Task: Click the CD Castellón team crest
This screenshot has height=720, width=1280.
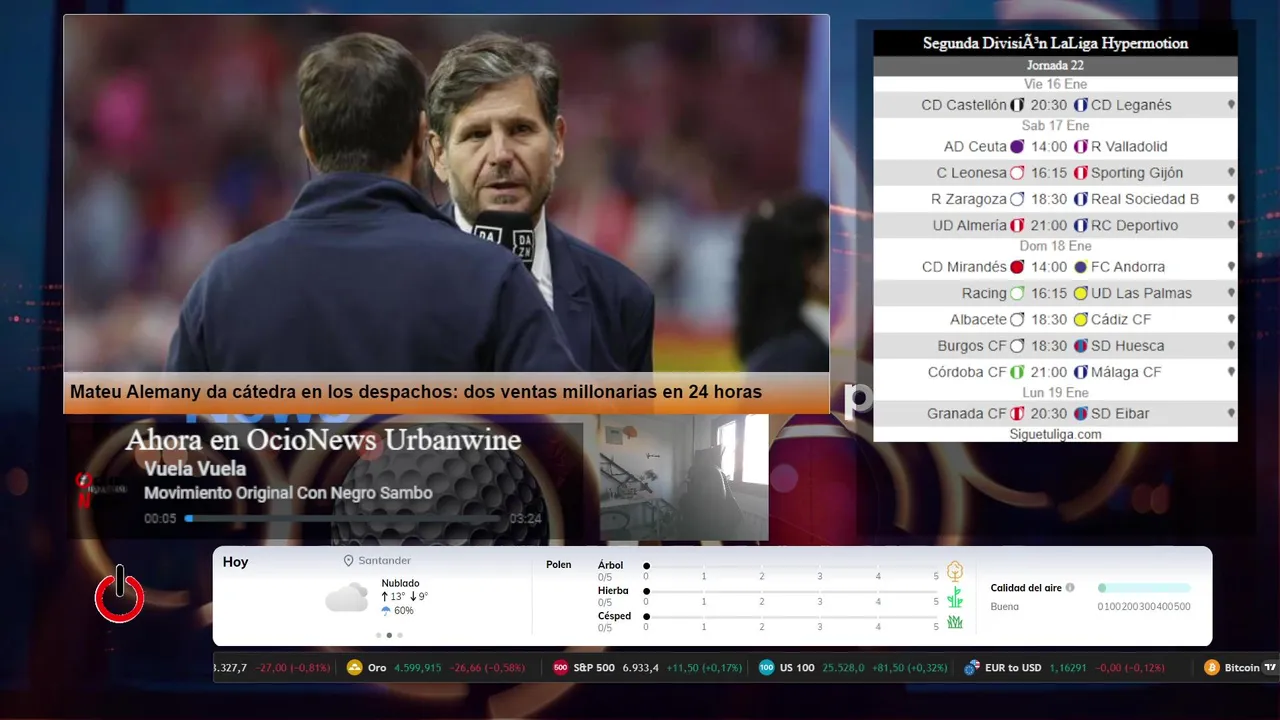Action: coord(1017,105)
